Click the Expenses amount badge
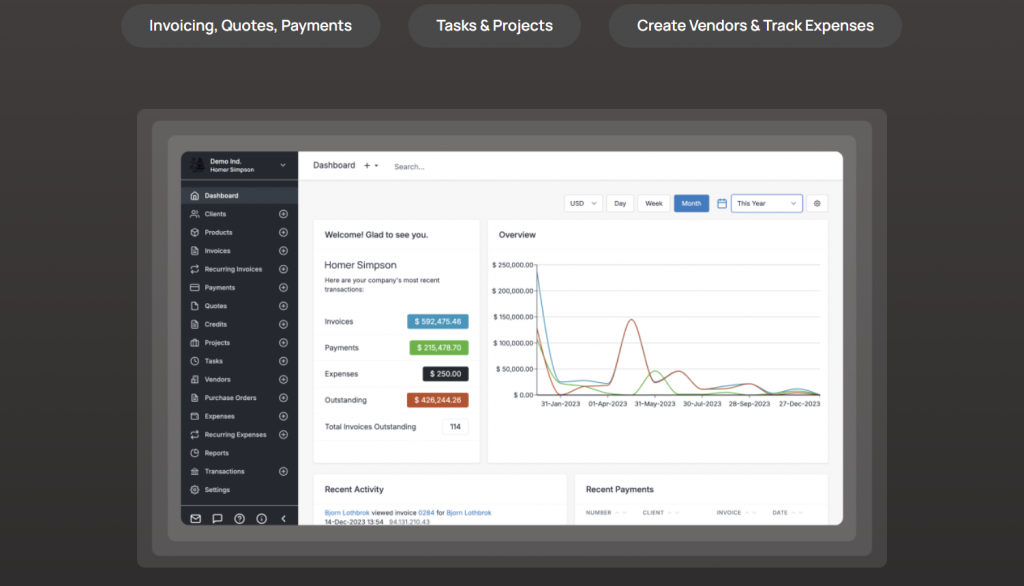Viewport: 1024px width, 586px height. (444, 373)
